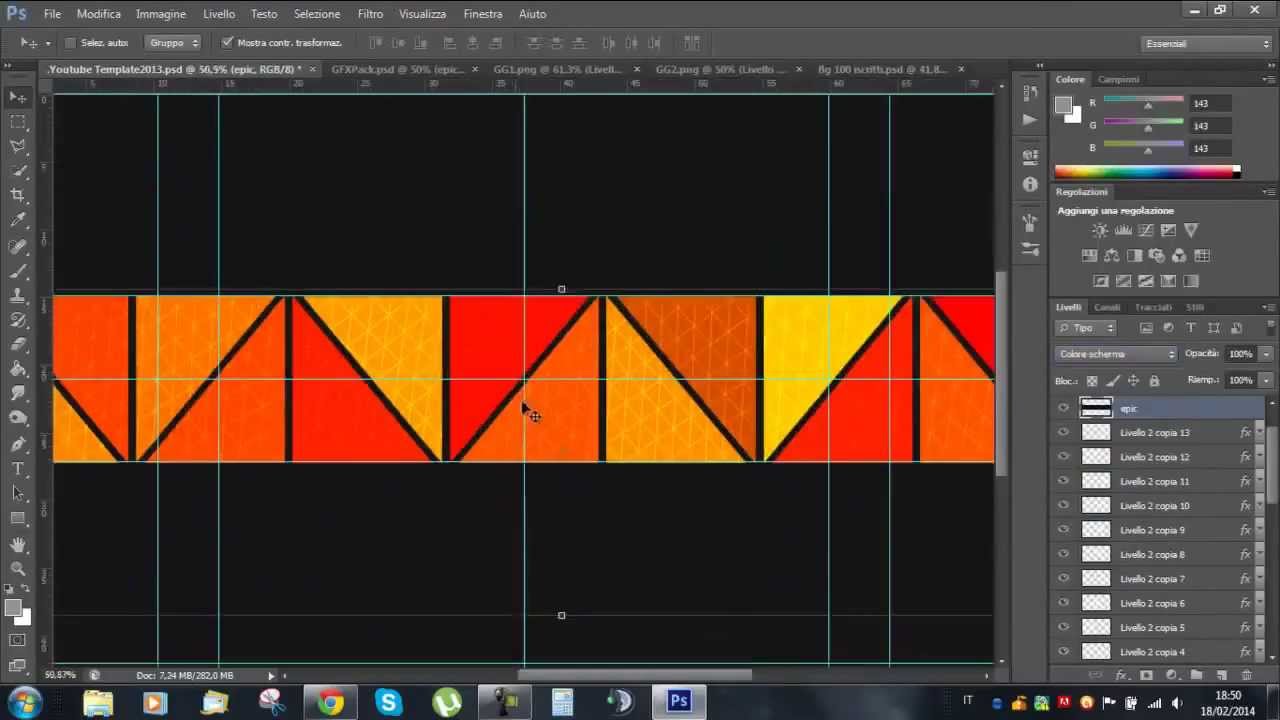Open Color panel flyout menu

pyautogui.click(x=1267, y=79)
